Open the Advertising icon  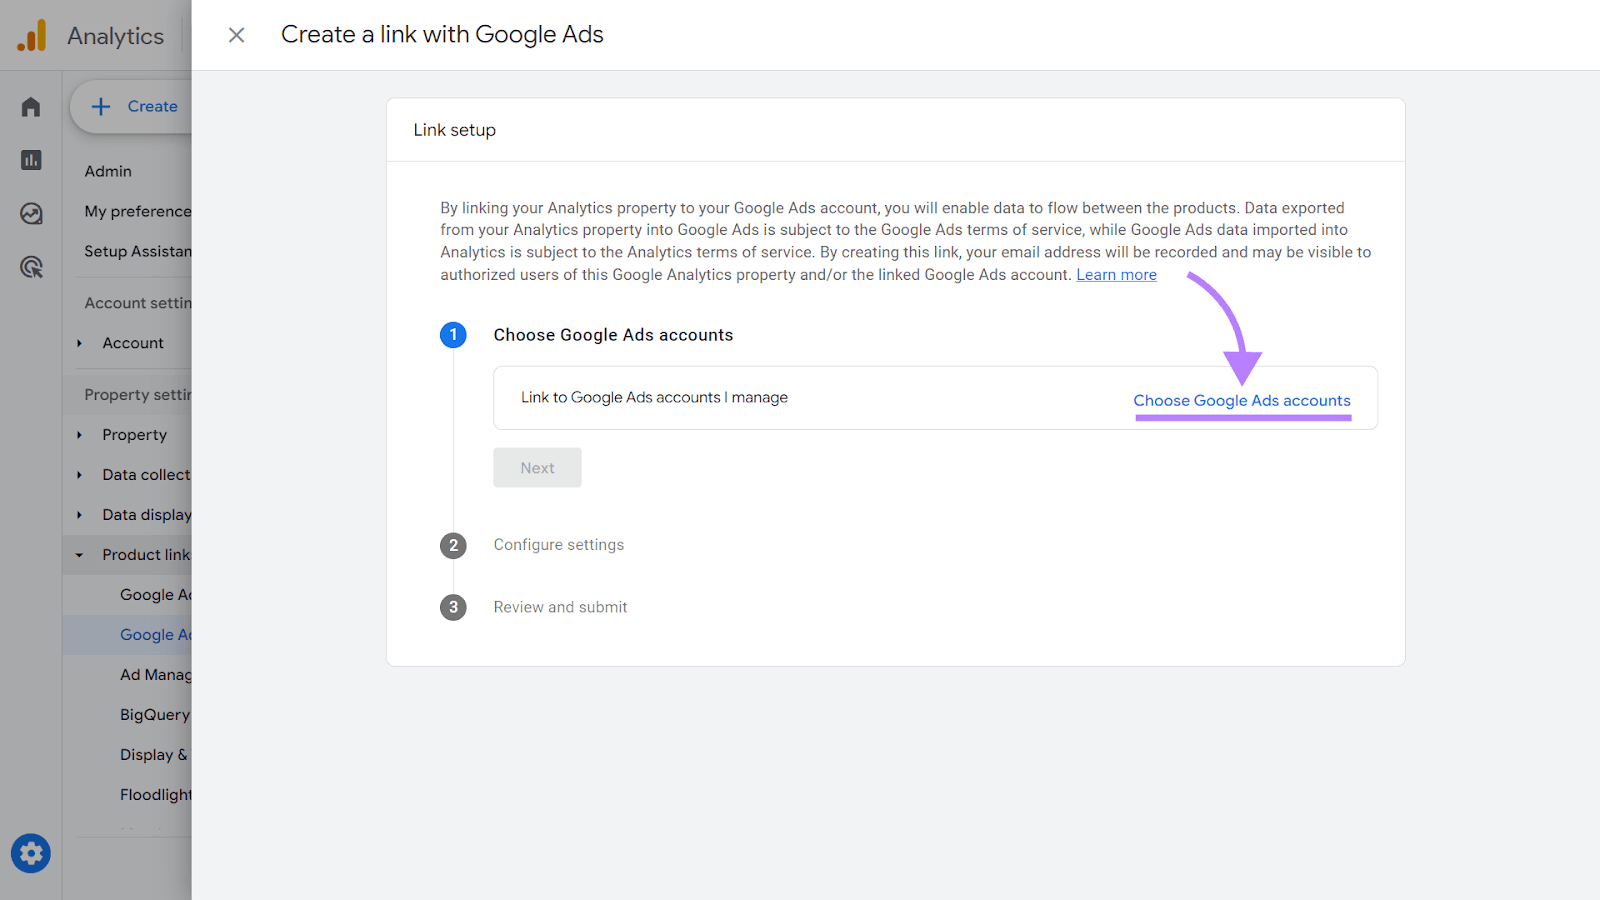tap(30, 267)
